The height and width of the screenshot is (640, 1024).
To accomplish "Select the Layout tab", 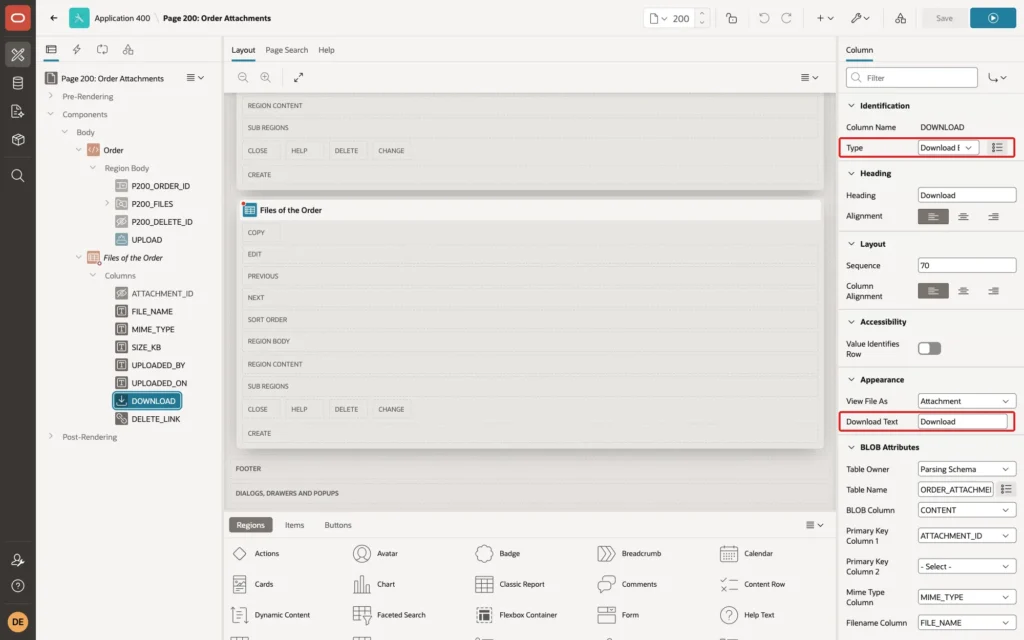I will point(243,50).
